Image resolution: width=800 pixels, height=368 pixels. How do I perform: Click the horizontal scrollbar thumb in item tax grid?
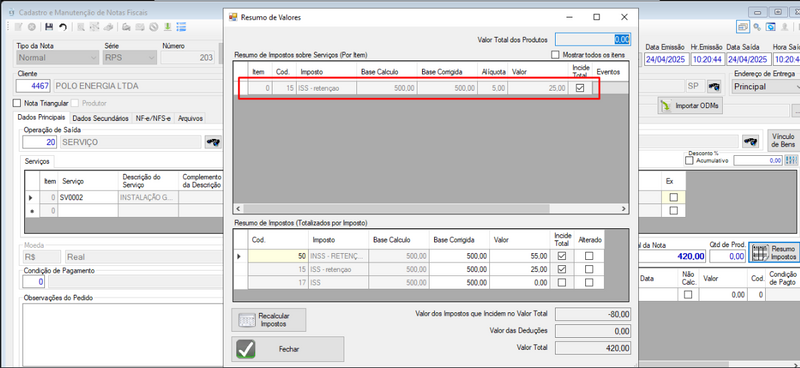(395, 209)
